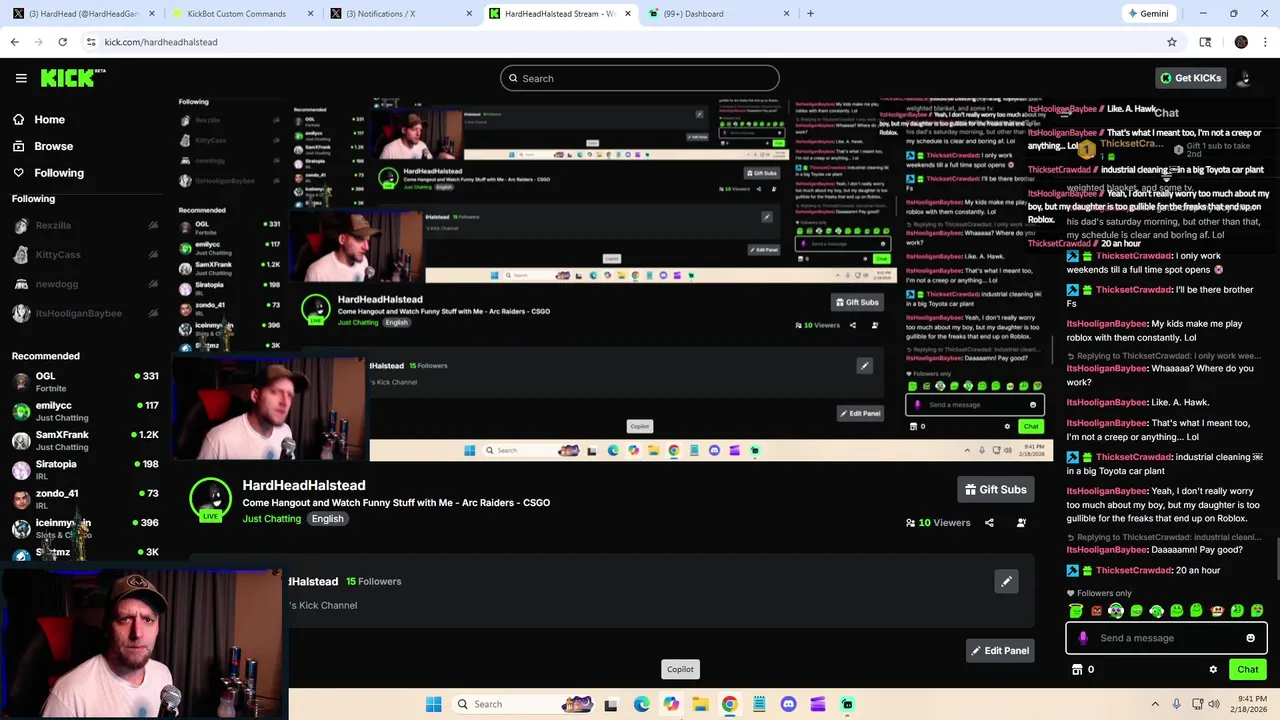Click the HardHeadHalstead channel avatar with LIVE badge

pos(210,500)
